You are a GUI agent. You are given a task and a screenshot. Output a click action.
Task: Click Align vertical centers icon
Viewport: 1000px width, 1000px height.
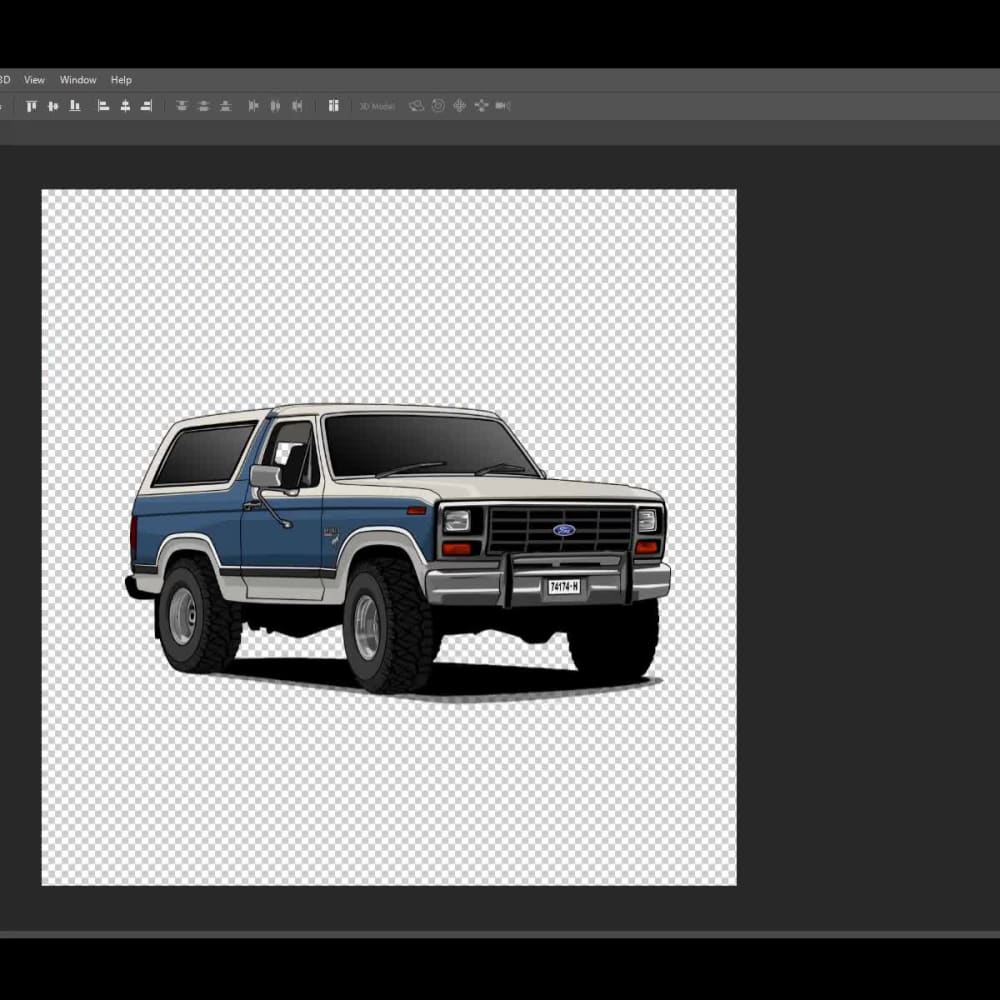pos(53,106)
